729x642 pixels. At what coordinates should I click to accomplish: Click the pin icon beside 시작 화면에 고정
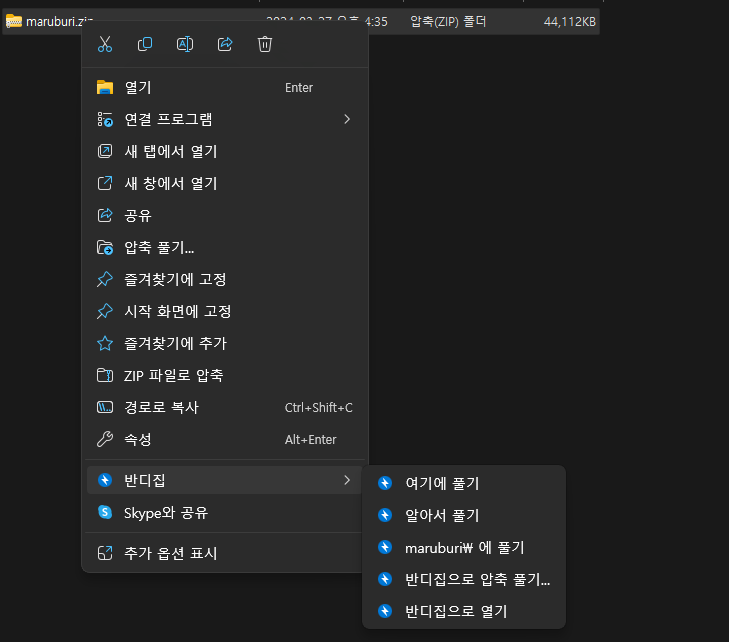pos(105,311)
